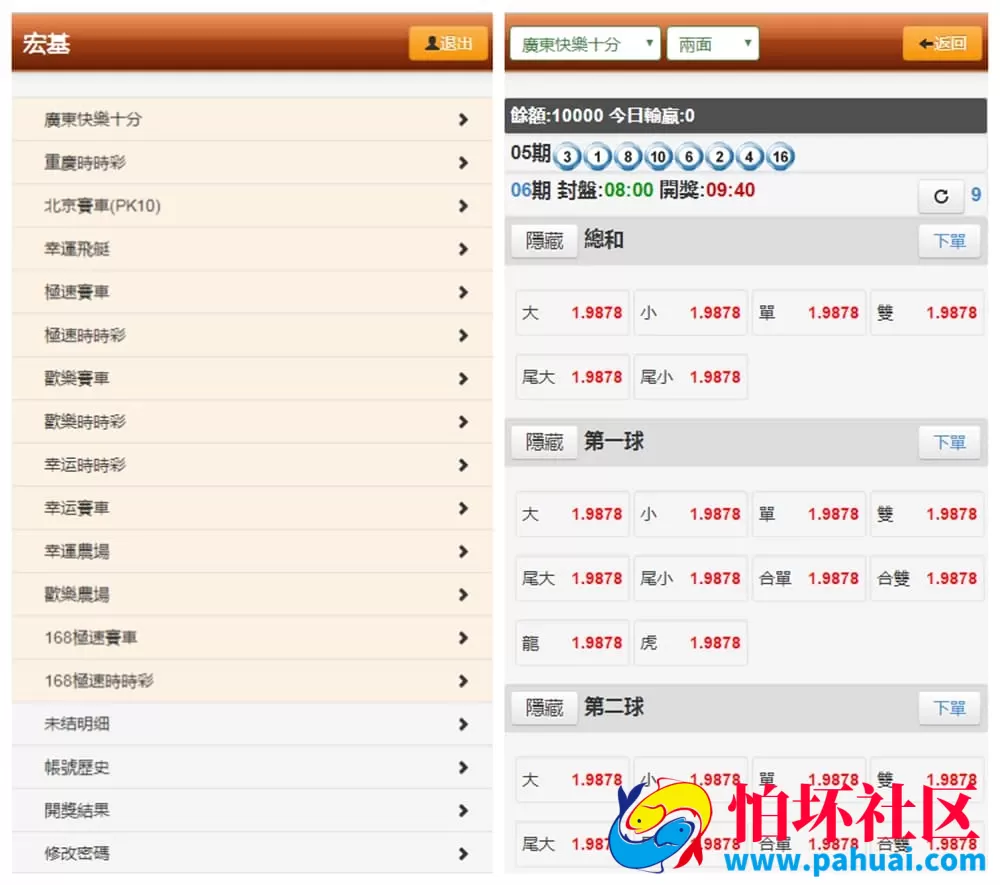Select the 大 1.9878 odds in 總和
The width and height of the screenshot is (1000, 885).
tap(571, 312)
